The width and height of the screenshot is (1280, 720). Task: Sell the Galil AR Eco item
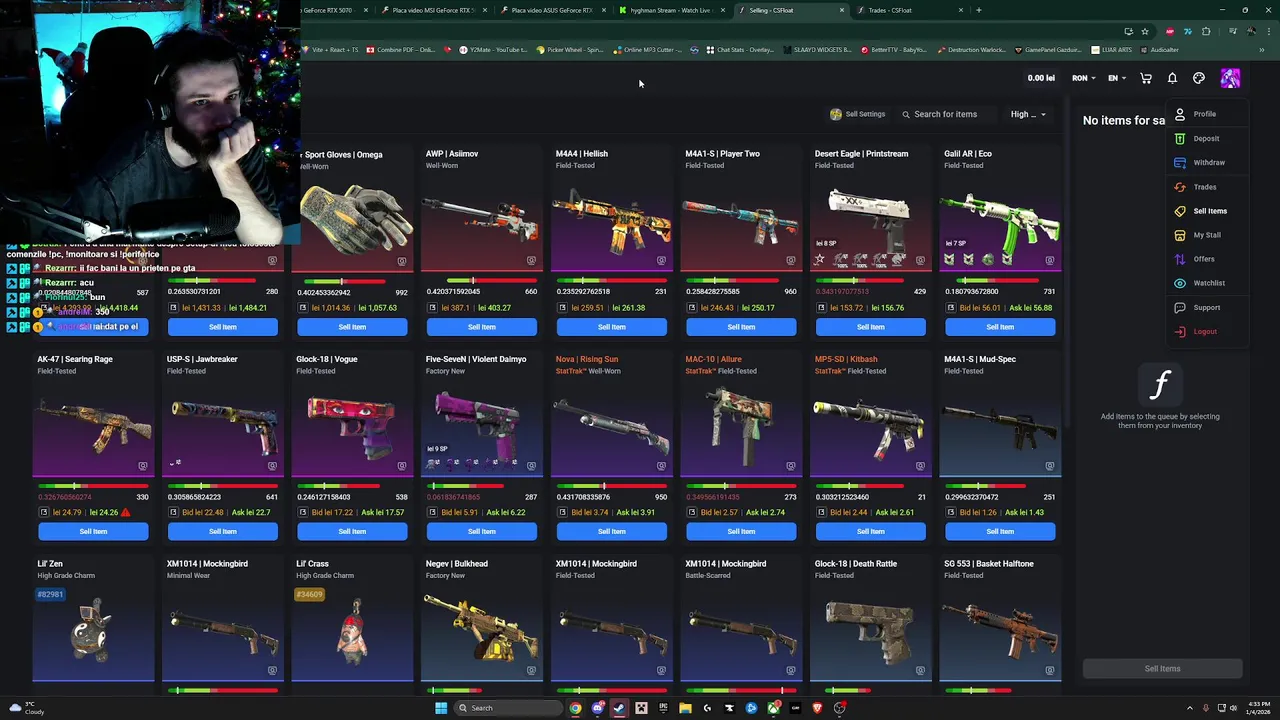pos(1000,327)
